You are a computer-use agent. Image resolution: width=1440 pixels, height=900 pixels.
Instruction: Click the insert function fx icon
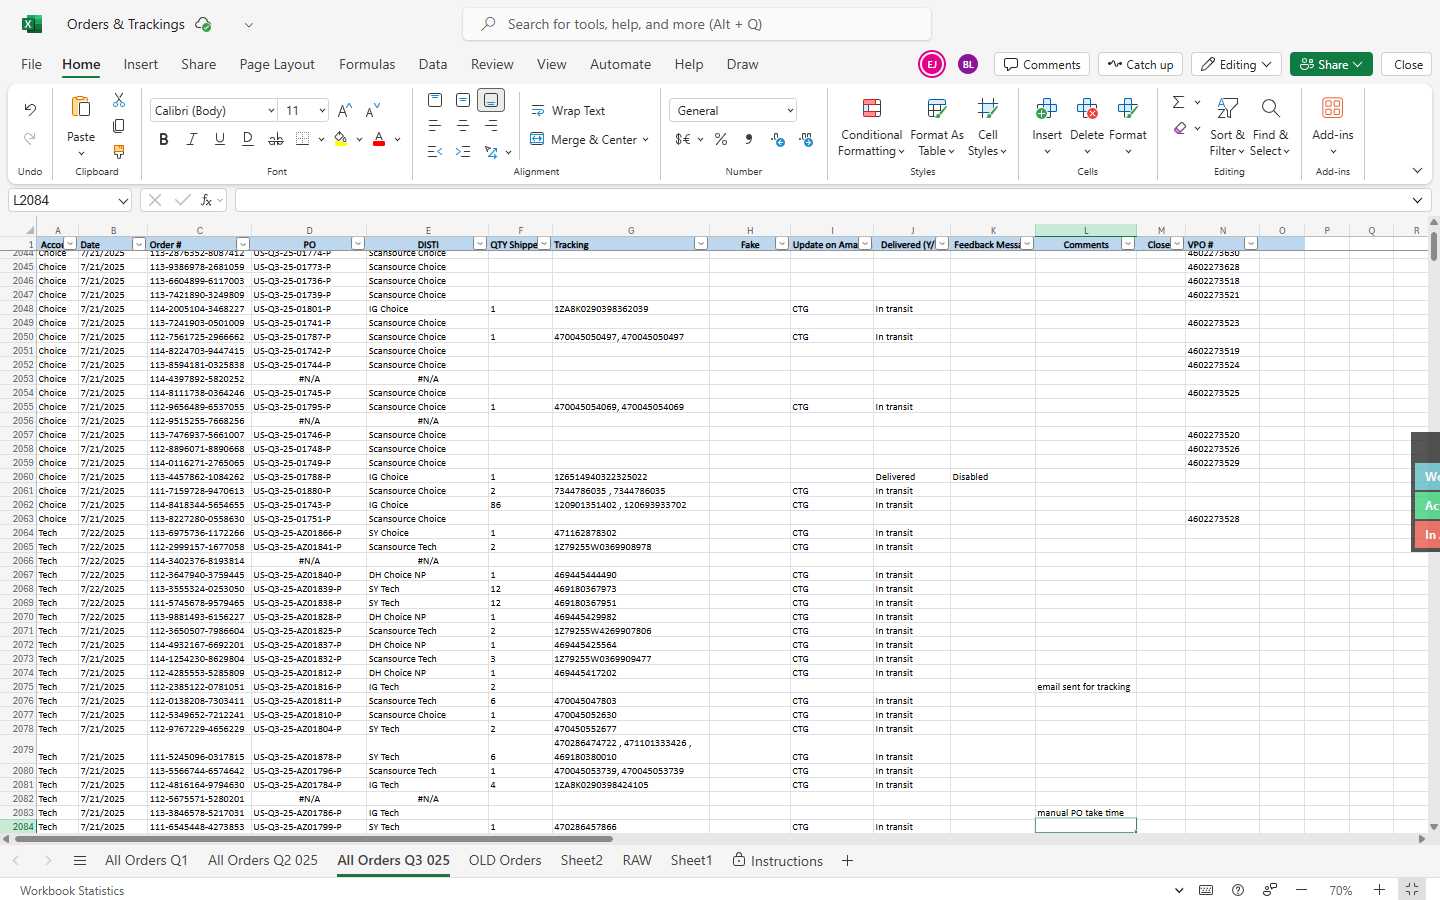206,200
